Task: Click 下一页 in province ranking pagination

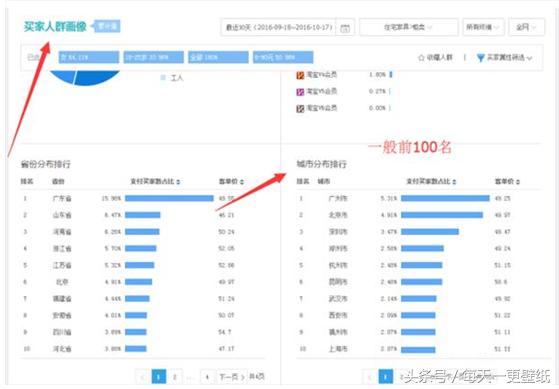Action: tap(232, 377)
